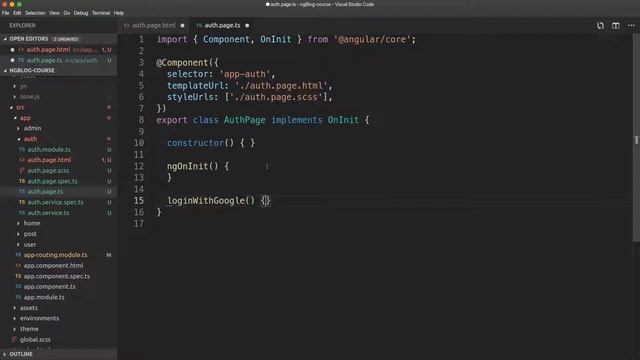Expand the Outline section
The image size is (640, 360).
click(x=58, y=354)
